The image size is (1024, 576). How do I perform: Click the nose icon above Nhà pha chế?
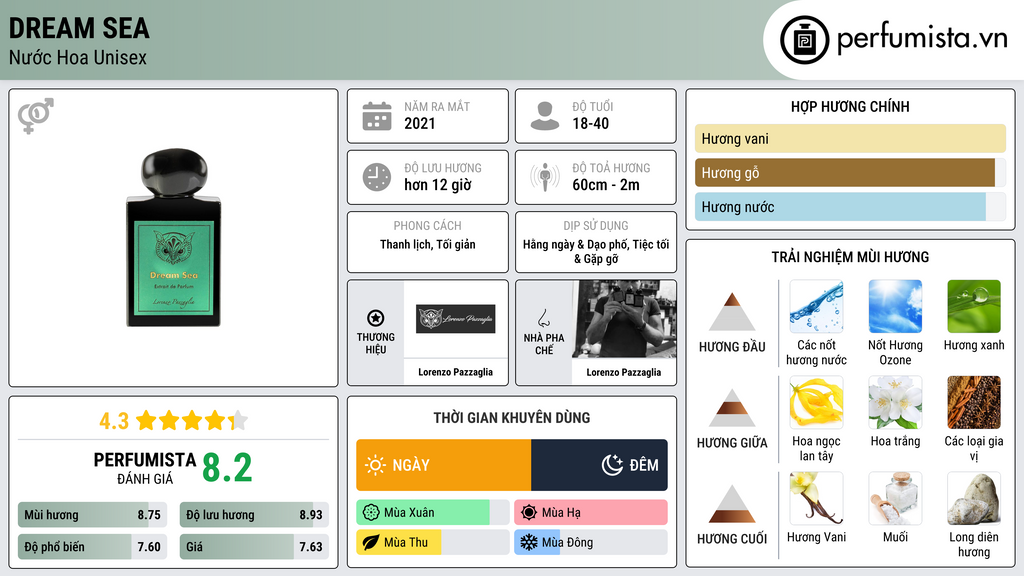click(x=543, y=318)
